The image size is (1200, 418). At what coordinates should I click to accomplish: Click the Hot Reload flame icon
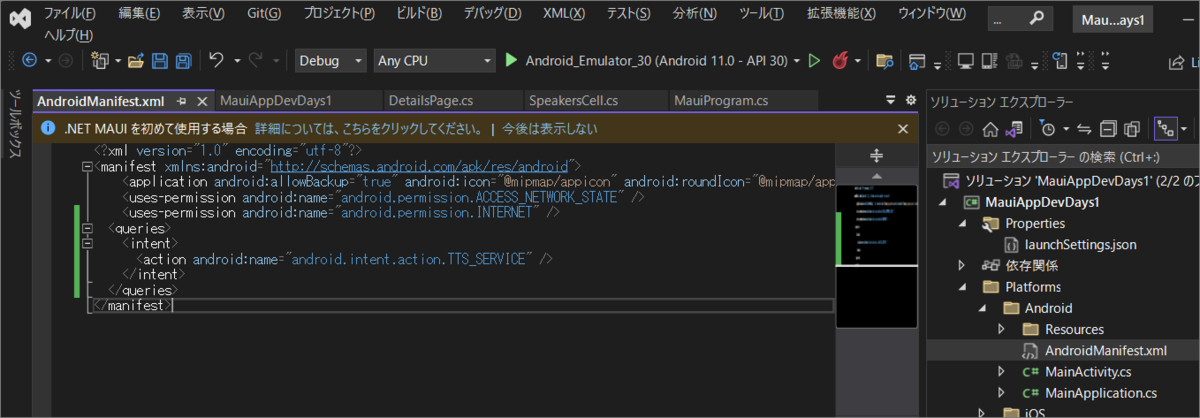[839, 61]
